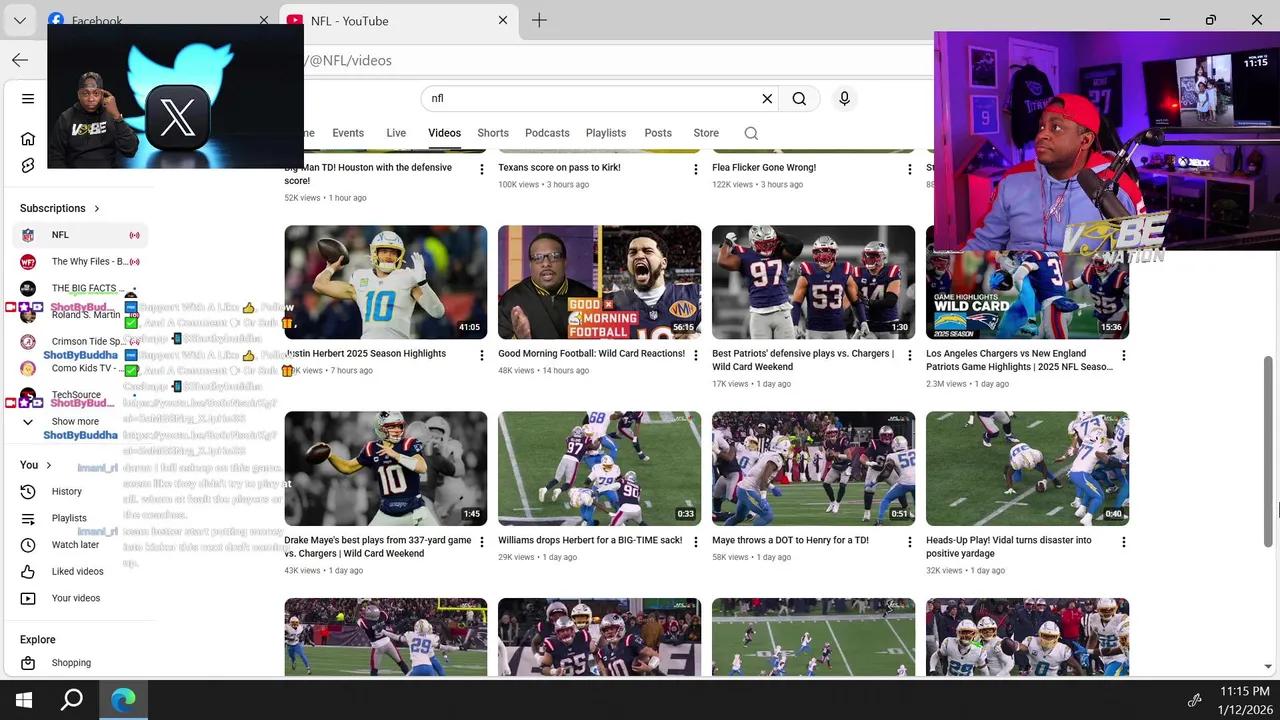Open the YouTube hamburger guide menu
1280x720 pixels.
(x=28, y=99)
